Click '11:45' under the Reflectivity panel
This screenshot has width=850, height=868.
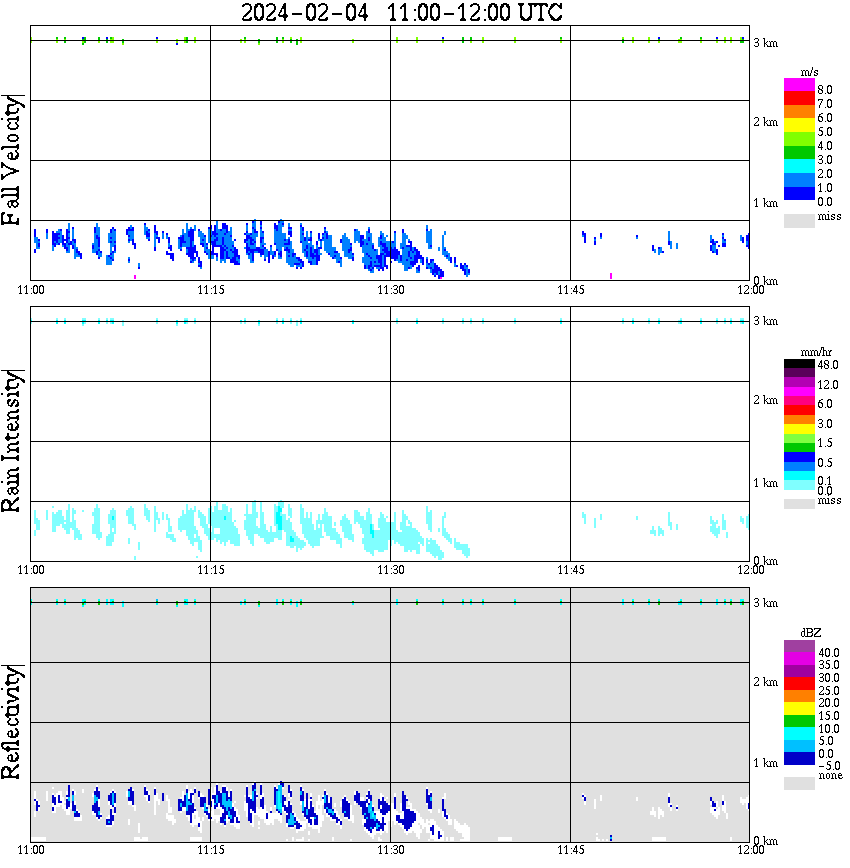tap(571, 850)
